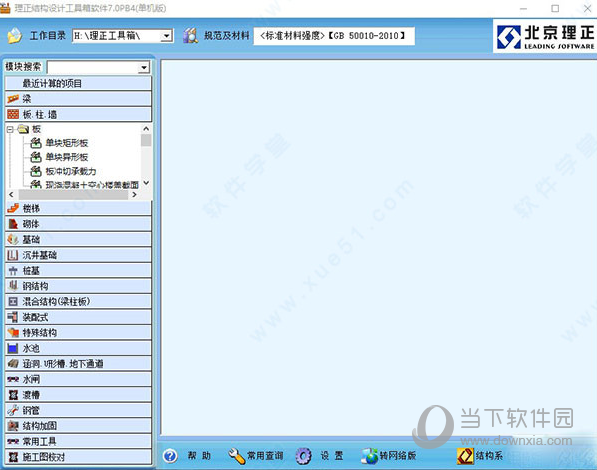
Task: Open the 梁 module category
Action: click(78, 99)
